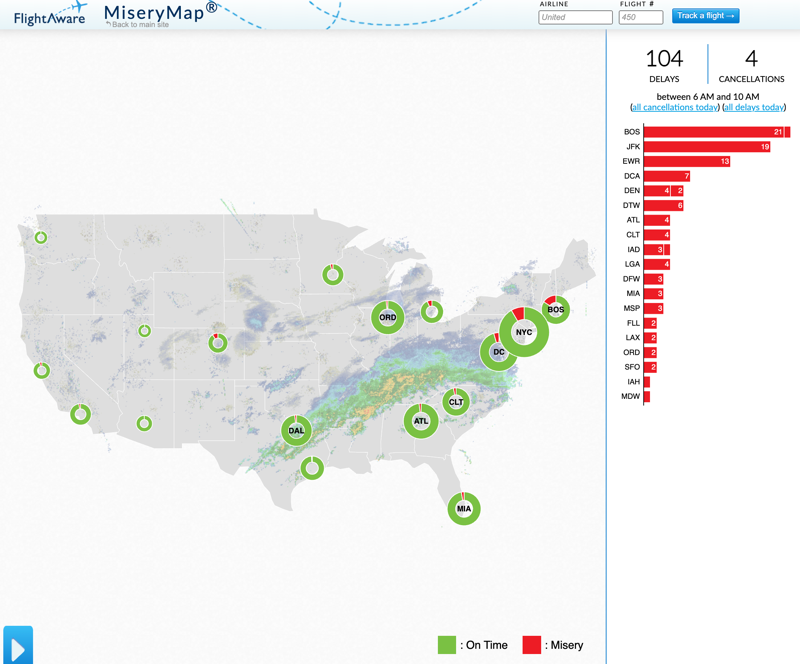Viewport: 800px width, 664px height.
Task: Click the SFO bar in the chart
Action: tap(651, 367)
